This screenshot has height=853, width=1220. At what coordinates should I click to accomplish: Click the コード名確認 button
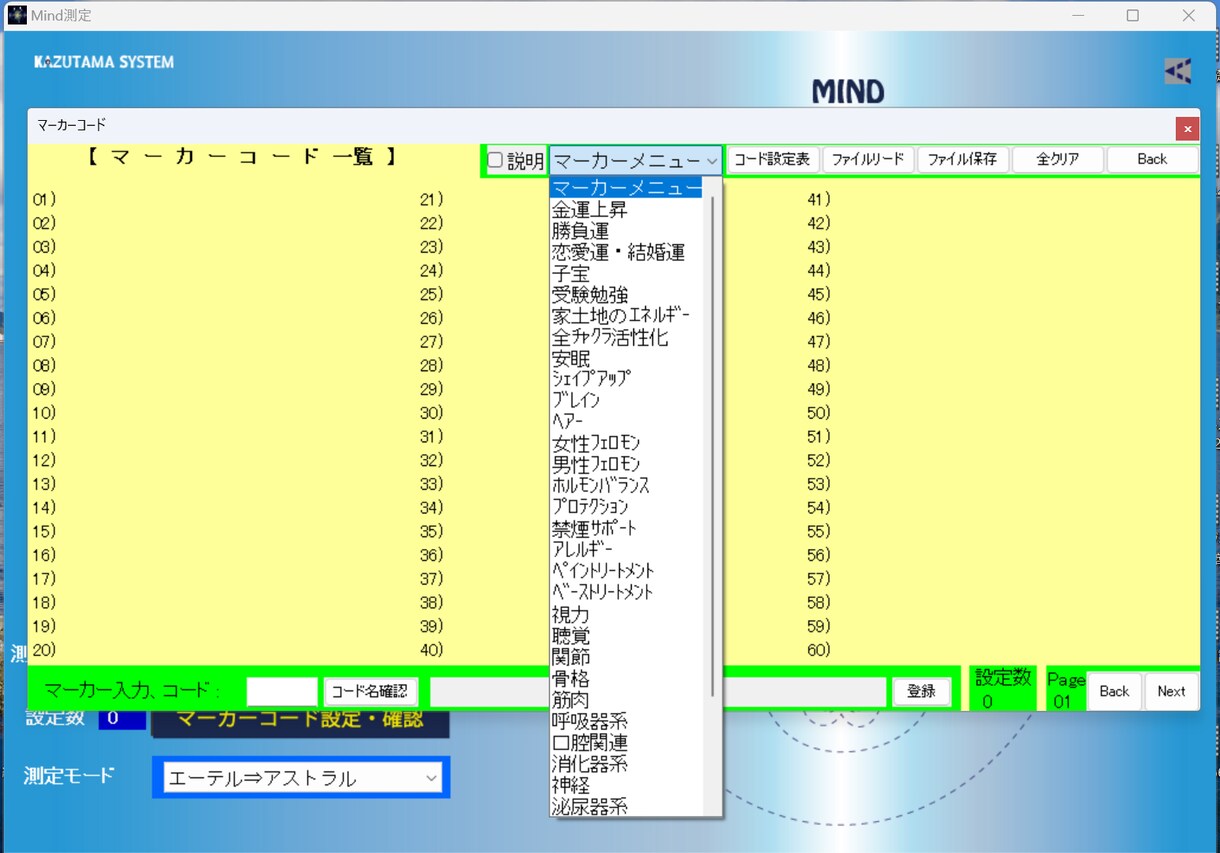pos(370,691)
